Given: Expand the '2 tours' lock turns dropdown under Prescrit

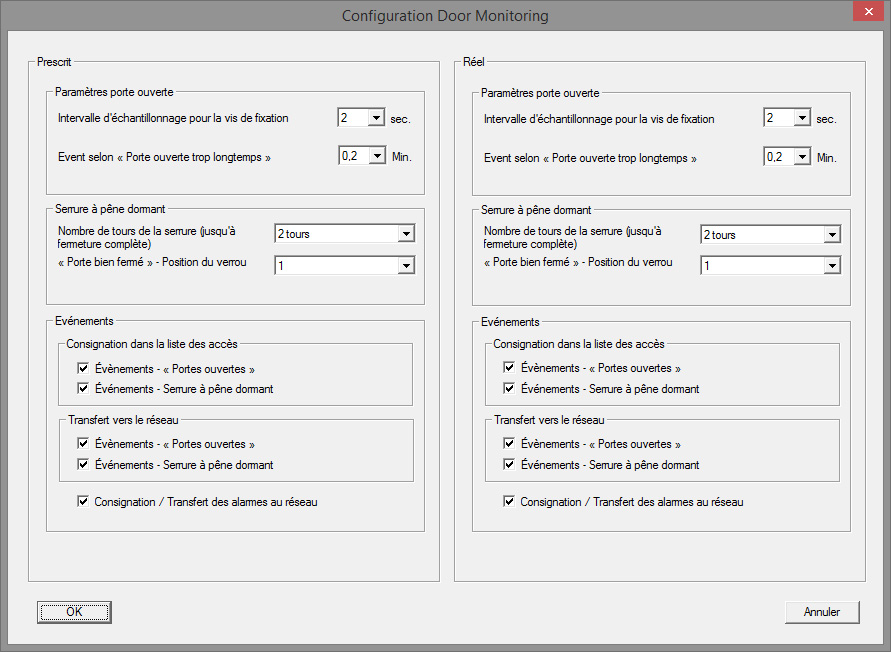Looking at the screenshot, I should pos(407,233).
